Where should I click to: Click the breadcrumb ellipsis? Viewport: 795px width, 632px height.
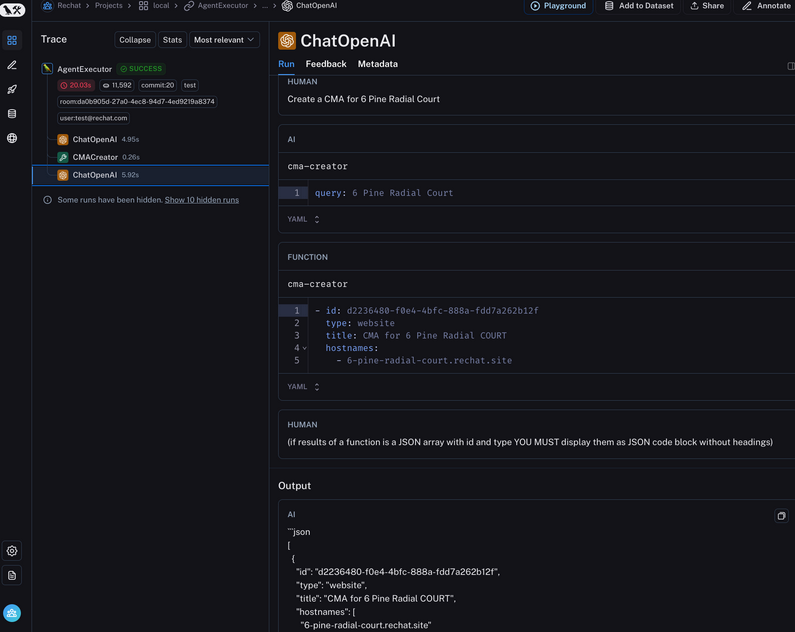coord(265,6)
